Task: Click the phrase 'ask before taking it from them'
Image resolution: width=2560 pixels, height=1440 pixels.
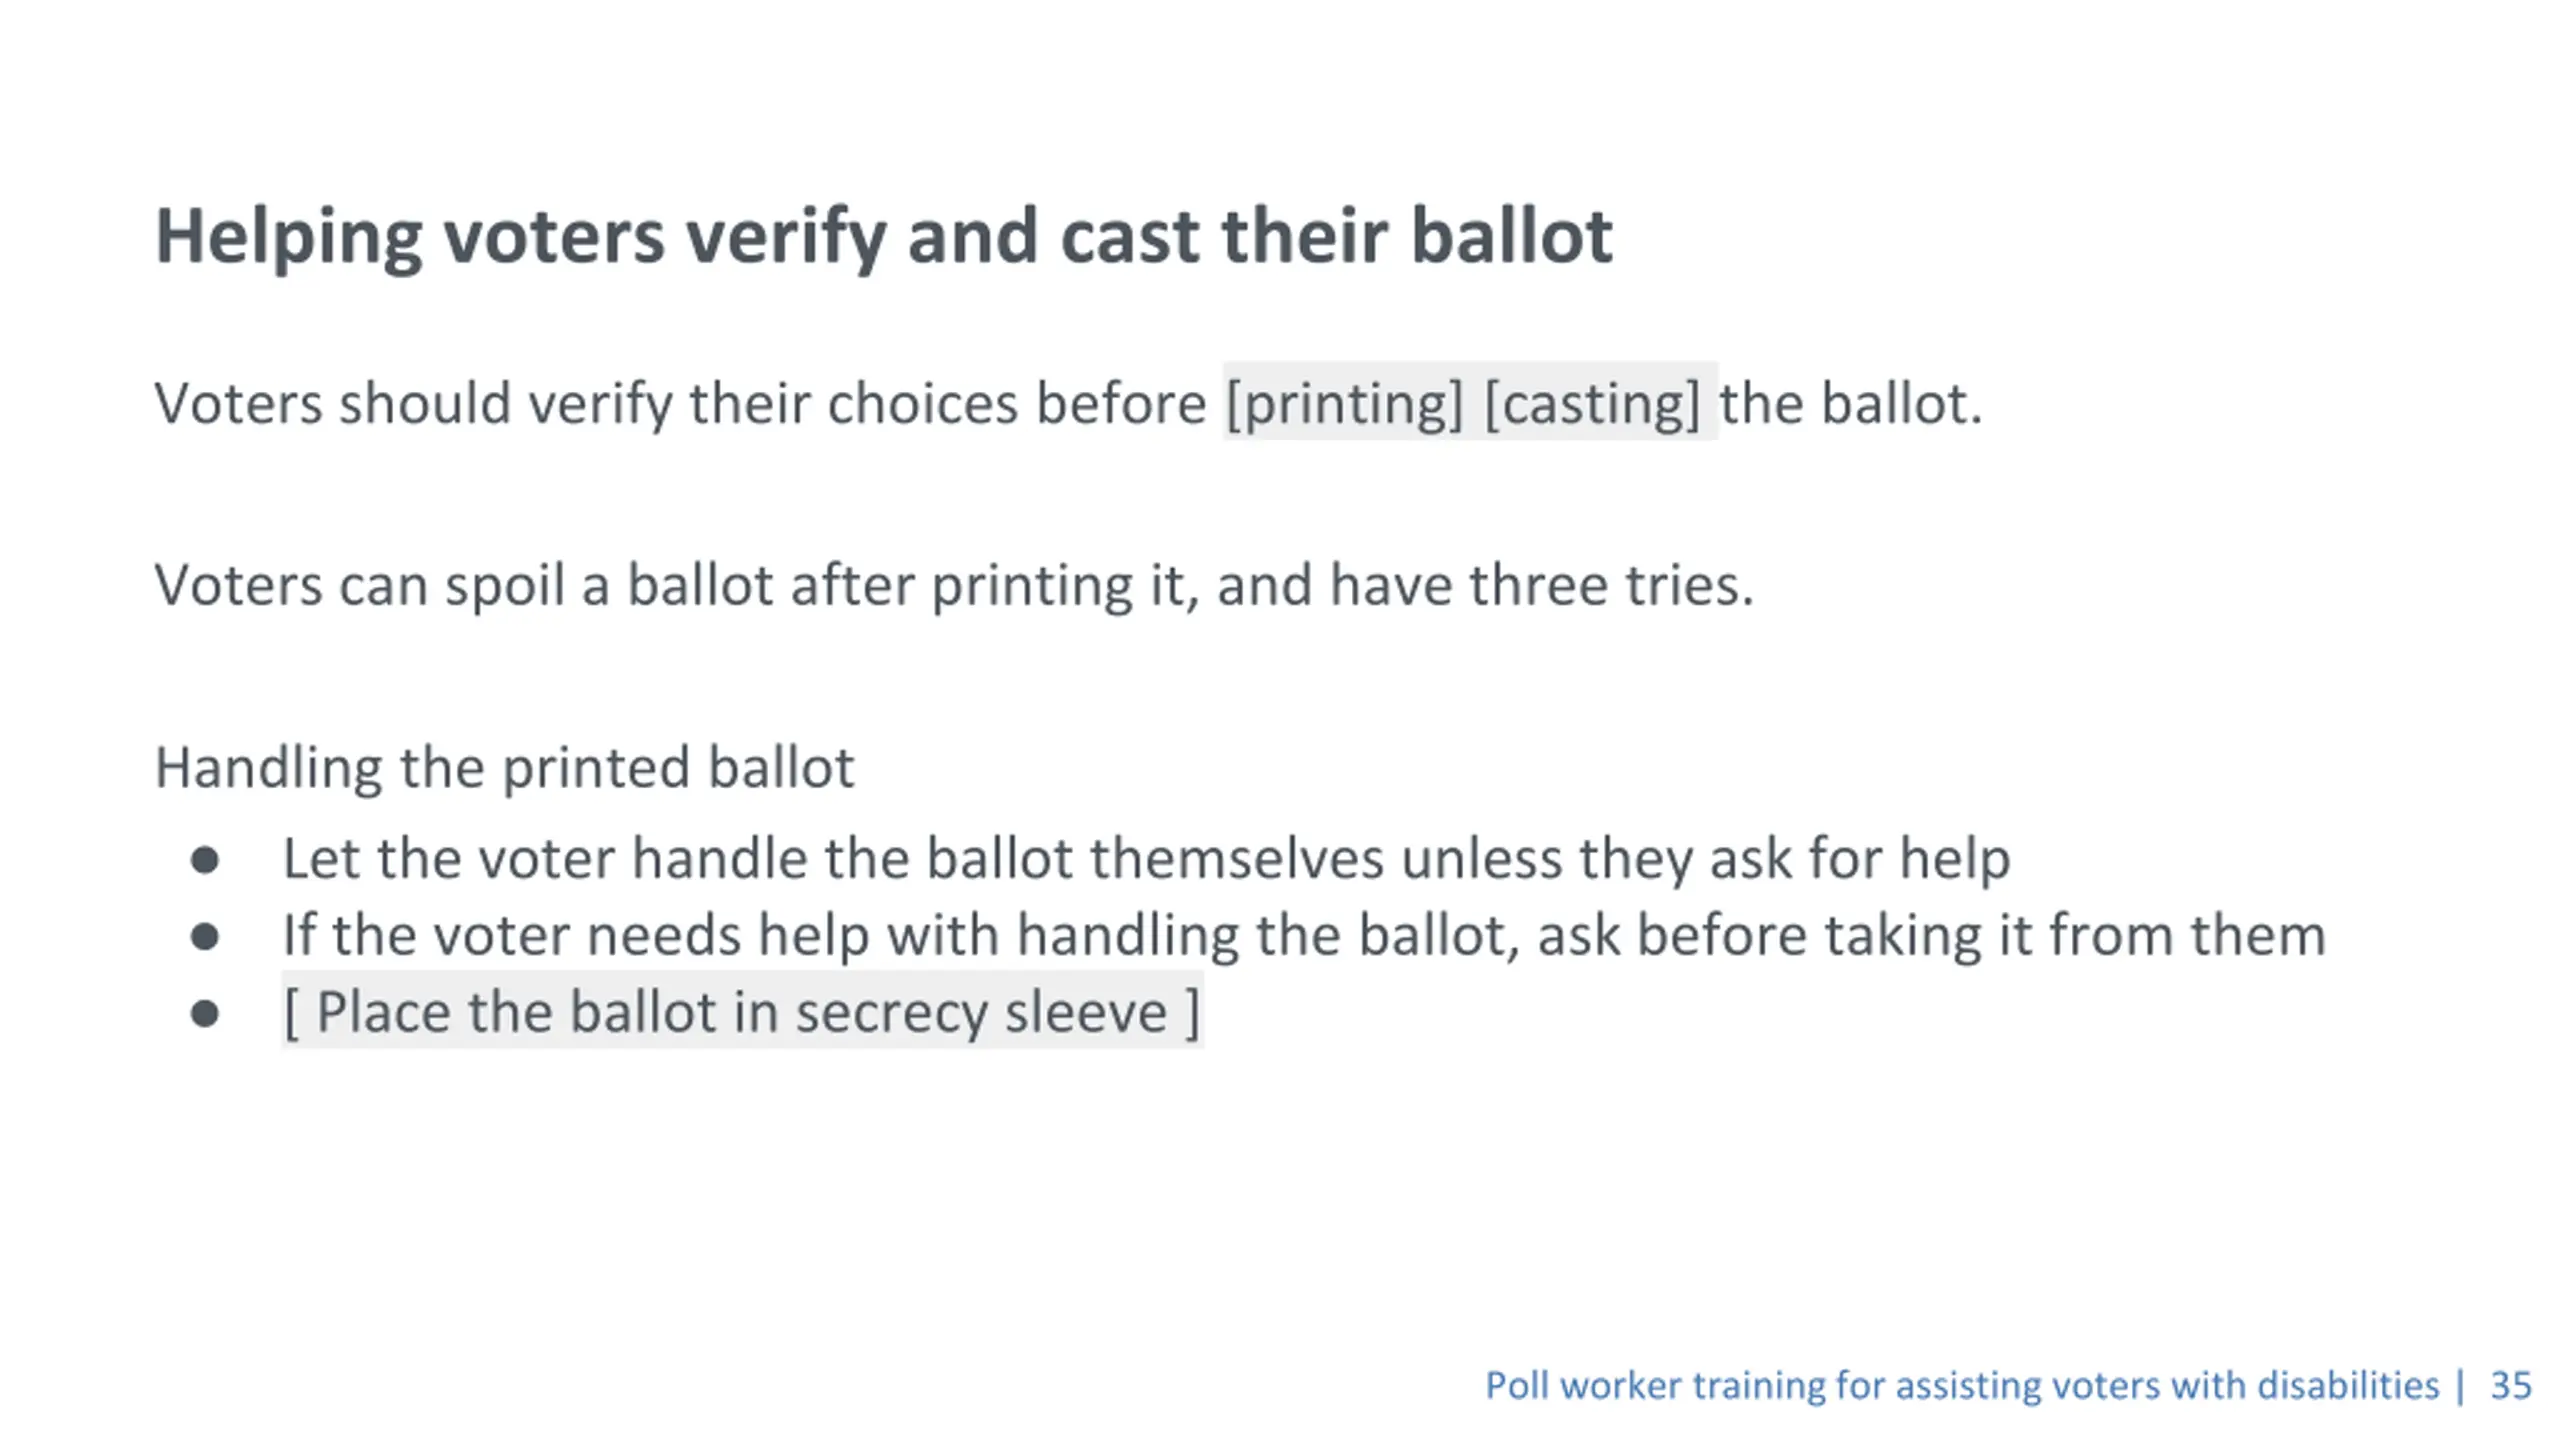Action: (1931, 936)
